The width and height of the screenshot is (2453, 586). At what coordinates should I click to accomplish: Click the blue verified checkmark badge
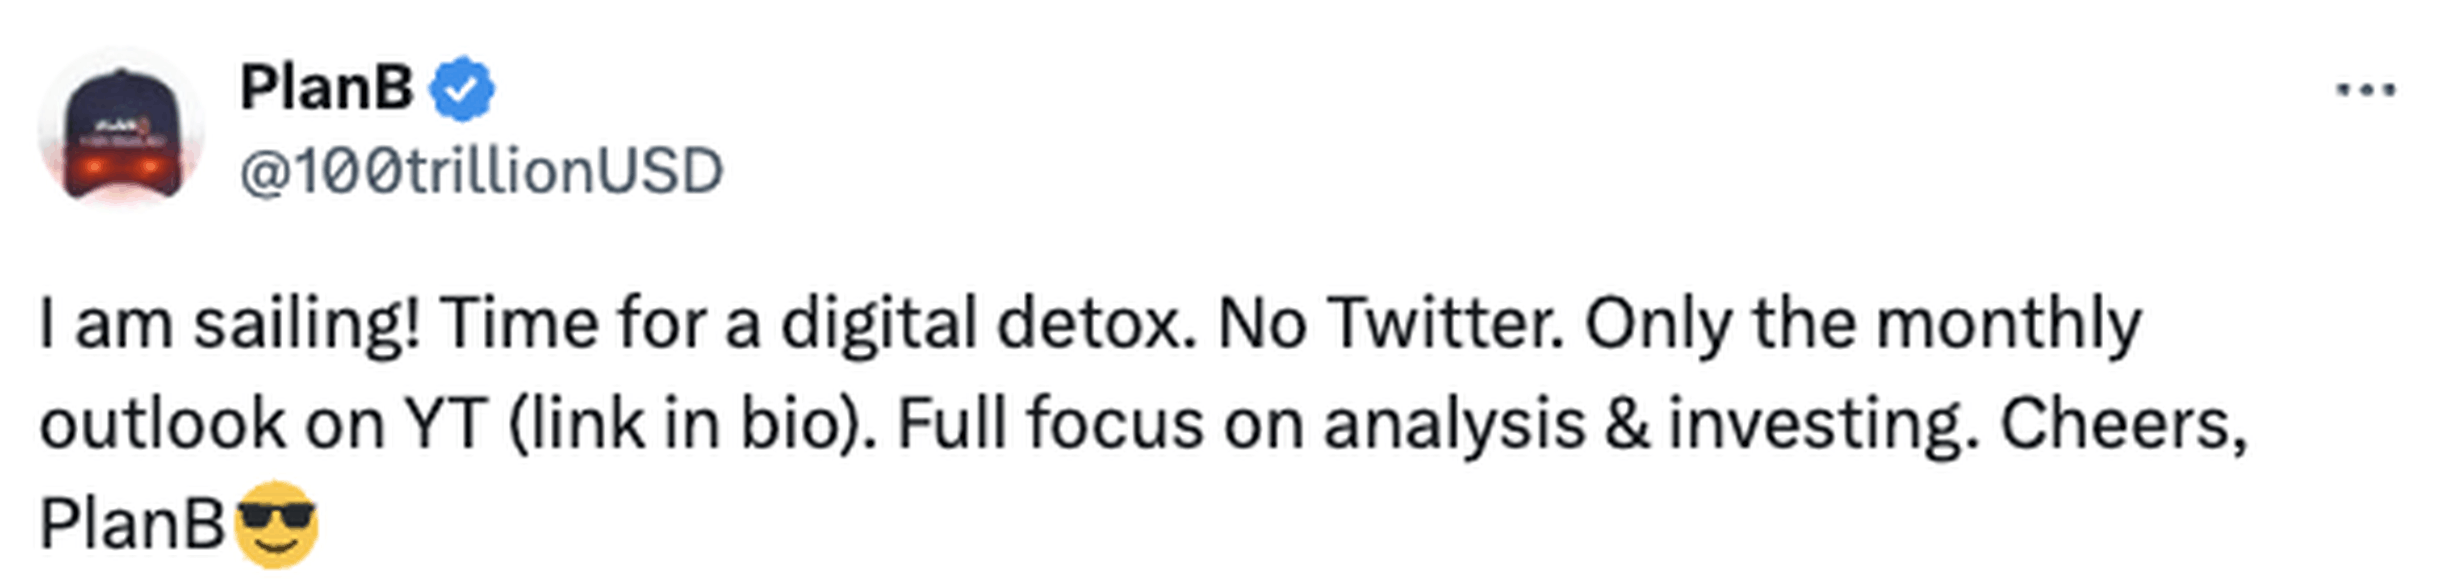point(461,90)
